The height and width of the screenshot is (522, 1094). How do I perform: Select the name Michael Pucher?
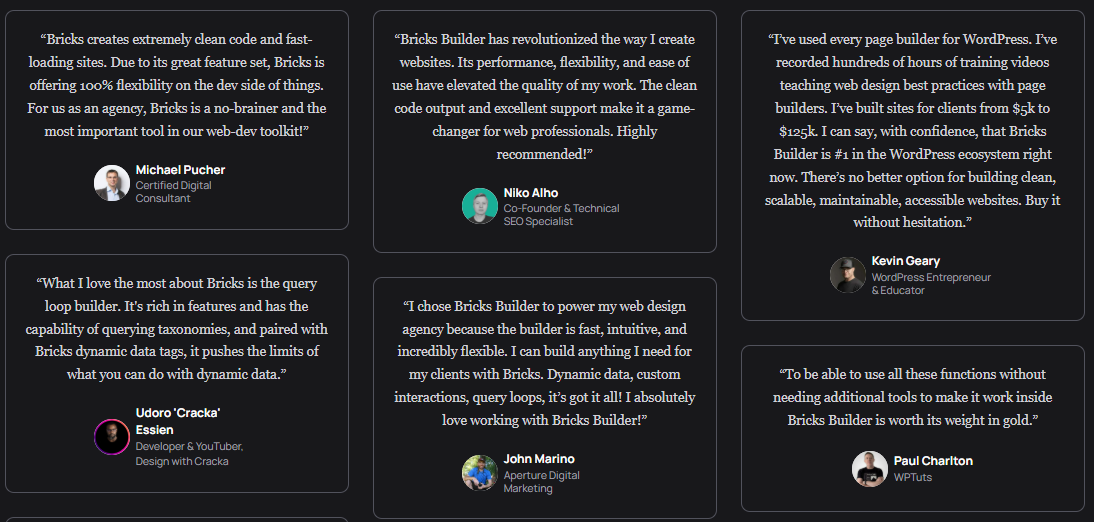pyautogui.click(x=180, y=170)
